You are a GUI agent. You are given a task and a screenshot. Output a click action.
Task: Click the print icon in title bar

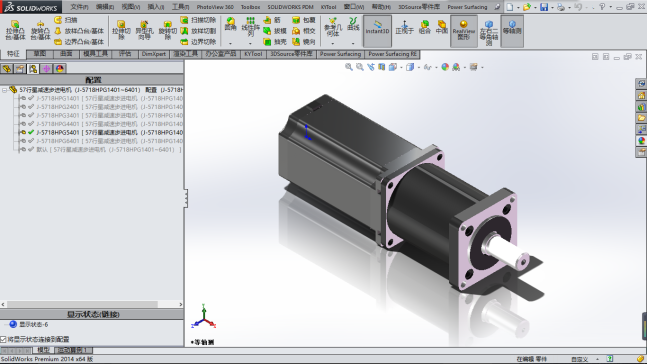pyautogui.click(x=560, y=7)
